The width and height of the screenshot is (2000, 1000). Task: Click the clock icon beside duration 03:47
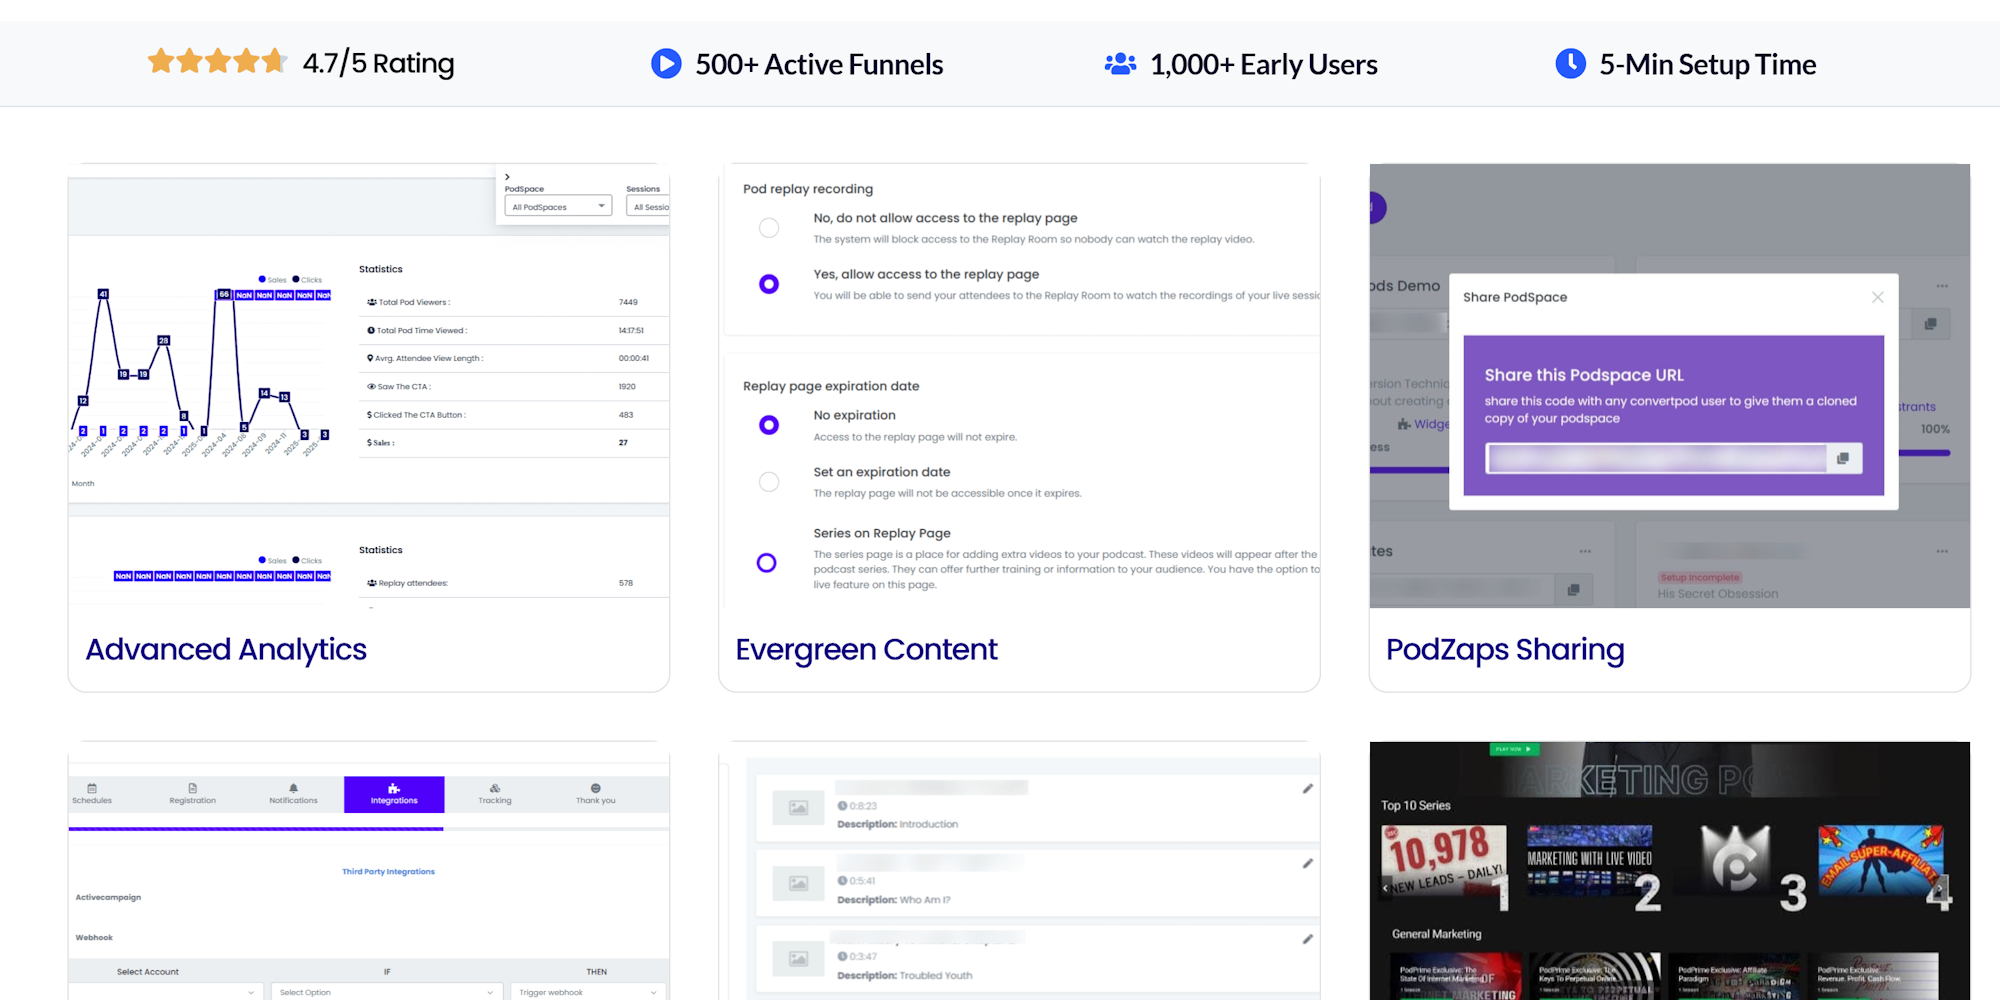[x=842, y=957]
